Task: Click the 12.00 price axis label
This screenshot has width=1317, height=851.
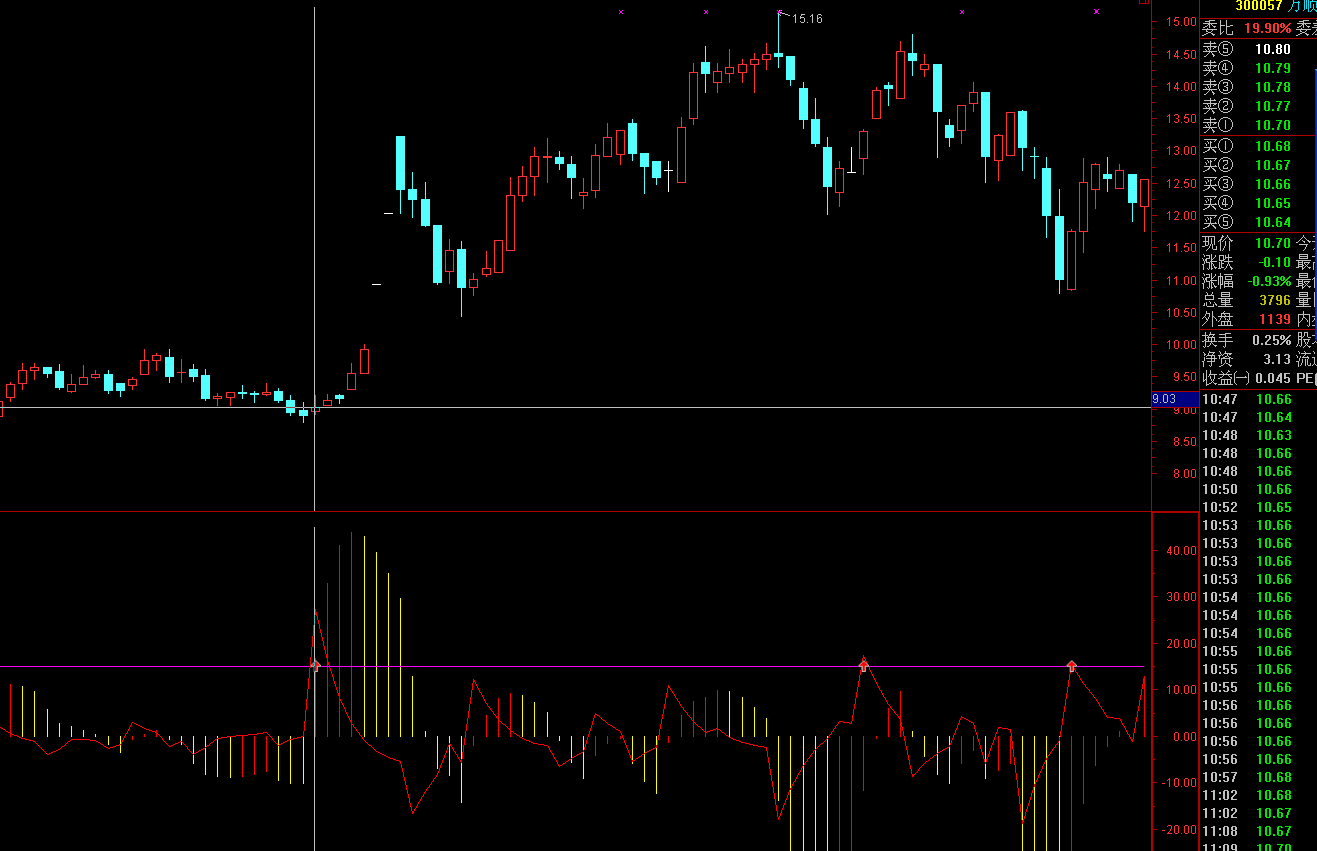Action: (x=1182, y=215)
